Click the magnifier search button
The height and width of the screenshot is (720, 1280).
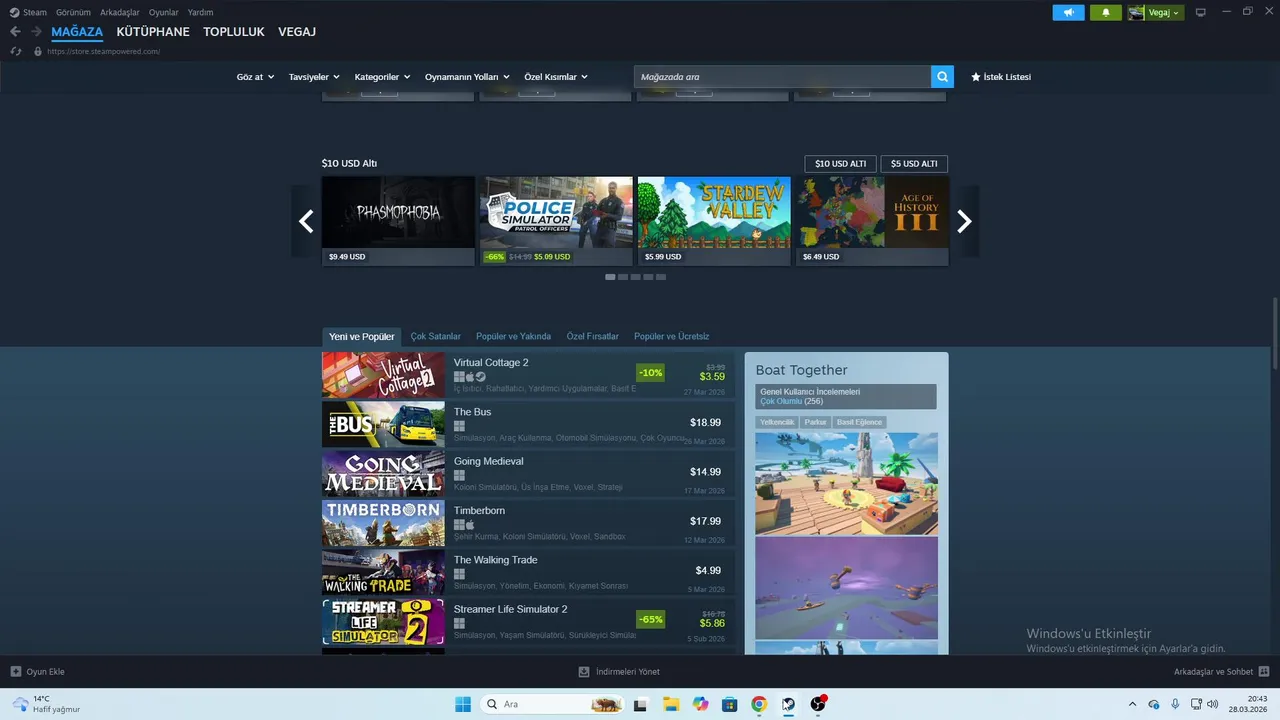tap(942, 77)
